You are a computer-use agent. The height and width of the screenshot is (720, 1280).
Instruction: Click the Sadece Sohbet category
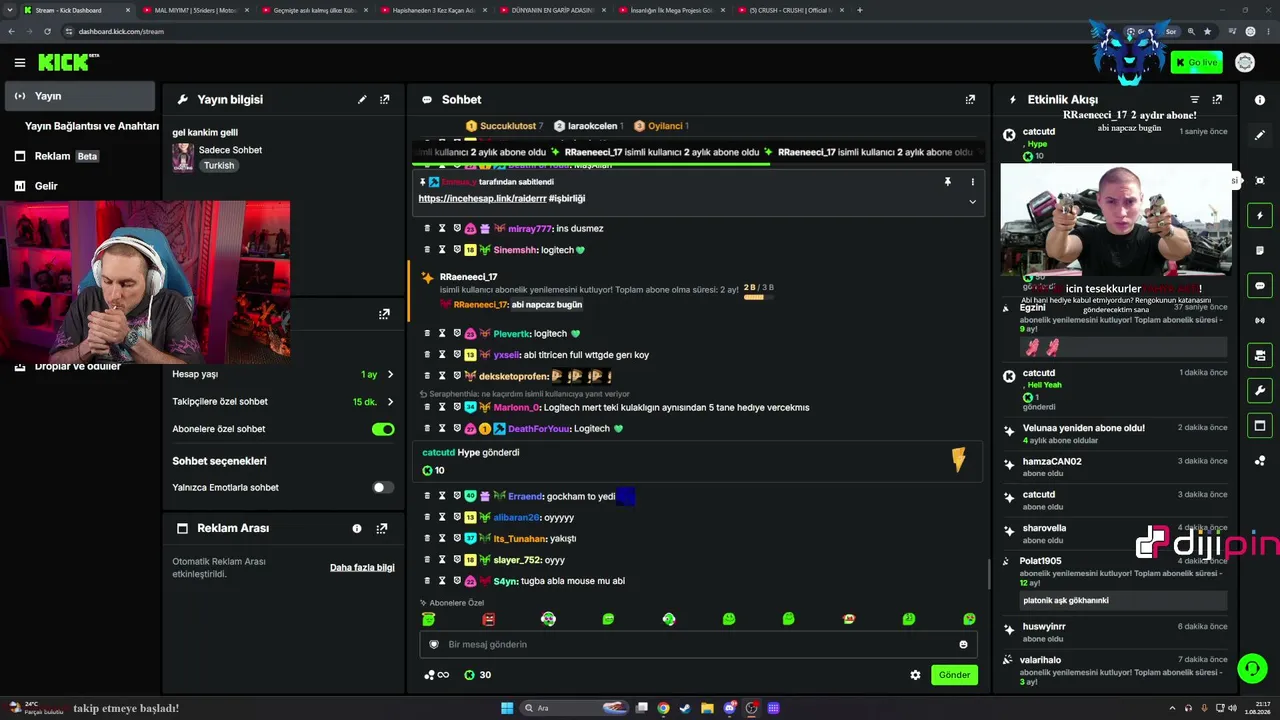(230, 150)
